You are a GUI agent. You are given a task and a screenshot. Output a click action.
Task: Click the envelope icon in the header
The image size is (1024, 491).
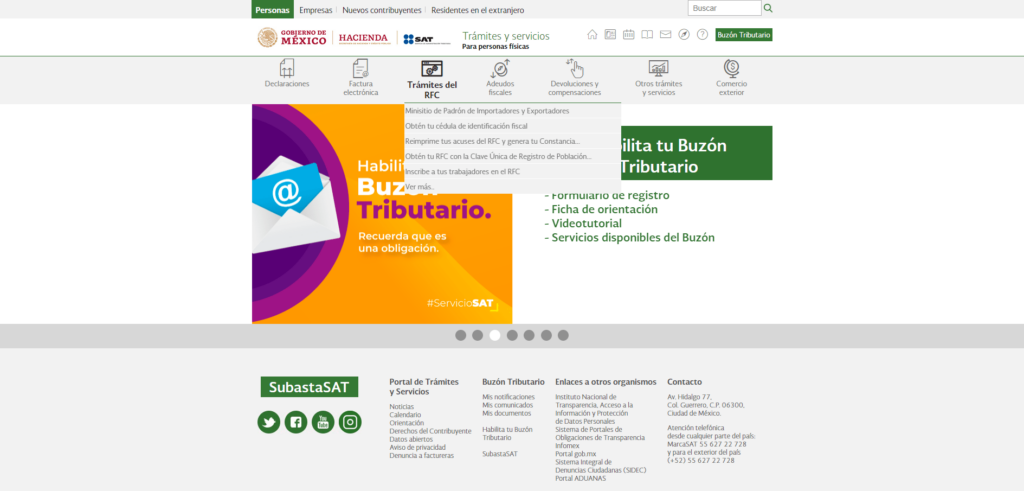665,35
